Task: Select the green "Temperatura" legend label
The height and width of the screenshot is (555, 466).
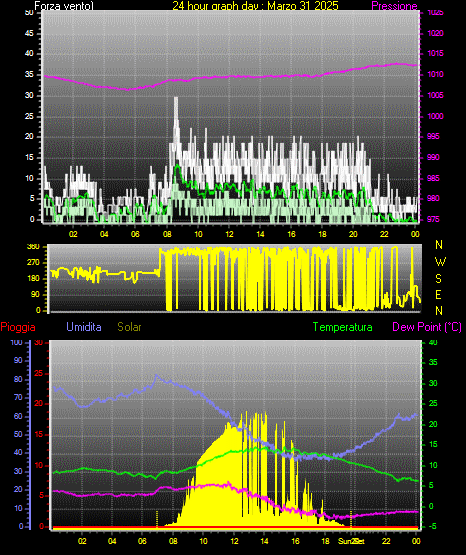Action: pos(342,327)
